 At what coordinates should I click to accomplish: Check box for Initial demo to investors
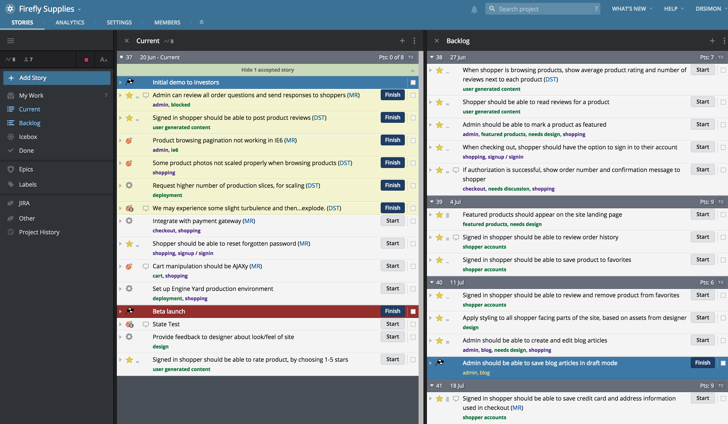click(413, 83)
